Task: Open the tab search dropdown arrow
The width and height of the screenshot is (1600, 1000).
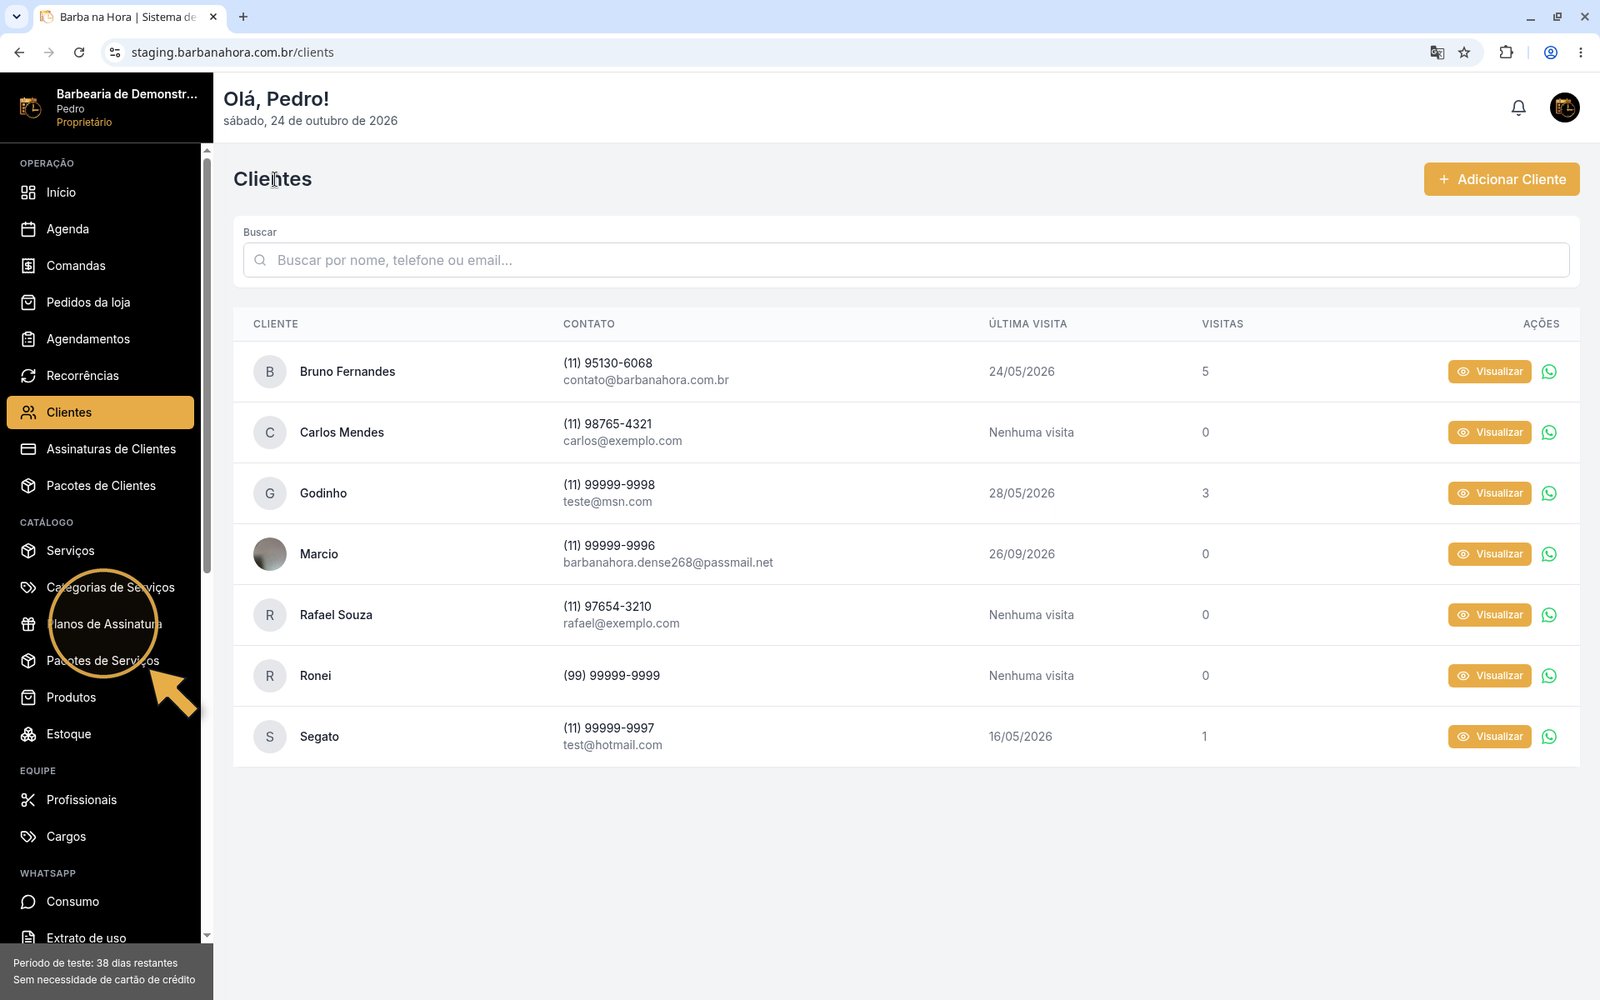Action: coord(16,17)
